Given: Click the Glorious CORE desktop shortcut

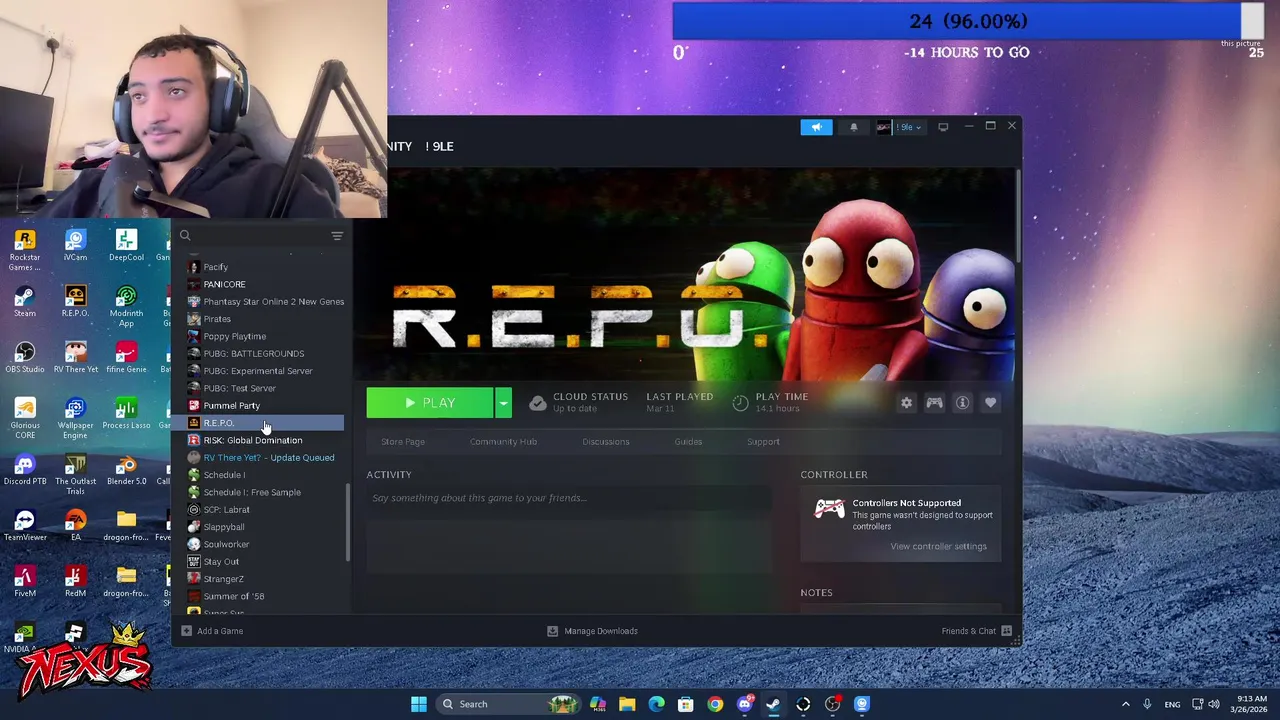Looking at the screenshot, I should pyautogui.click(x=25, y=418).
